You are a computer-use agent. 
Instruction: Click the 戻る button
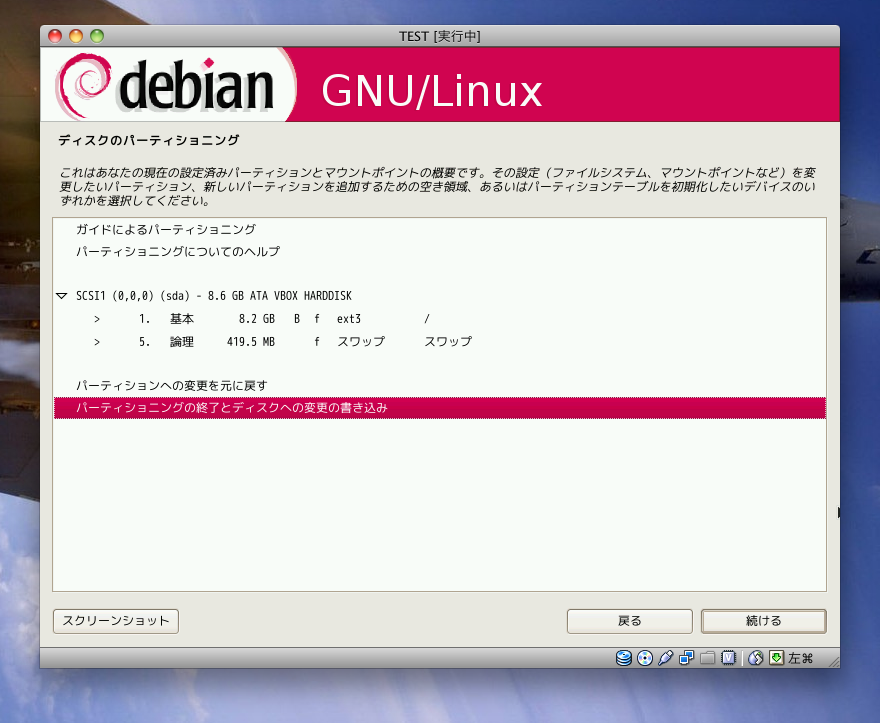pos(629,621)
